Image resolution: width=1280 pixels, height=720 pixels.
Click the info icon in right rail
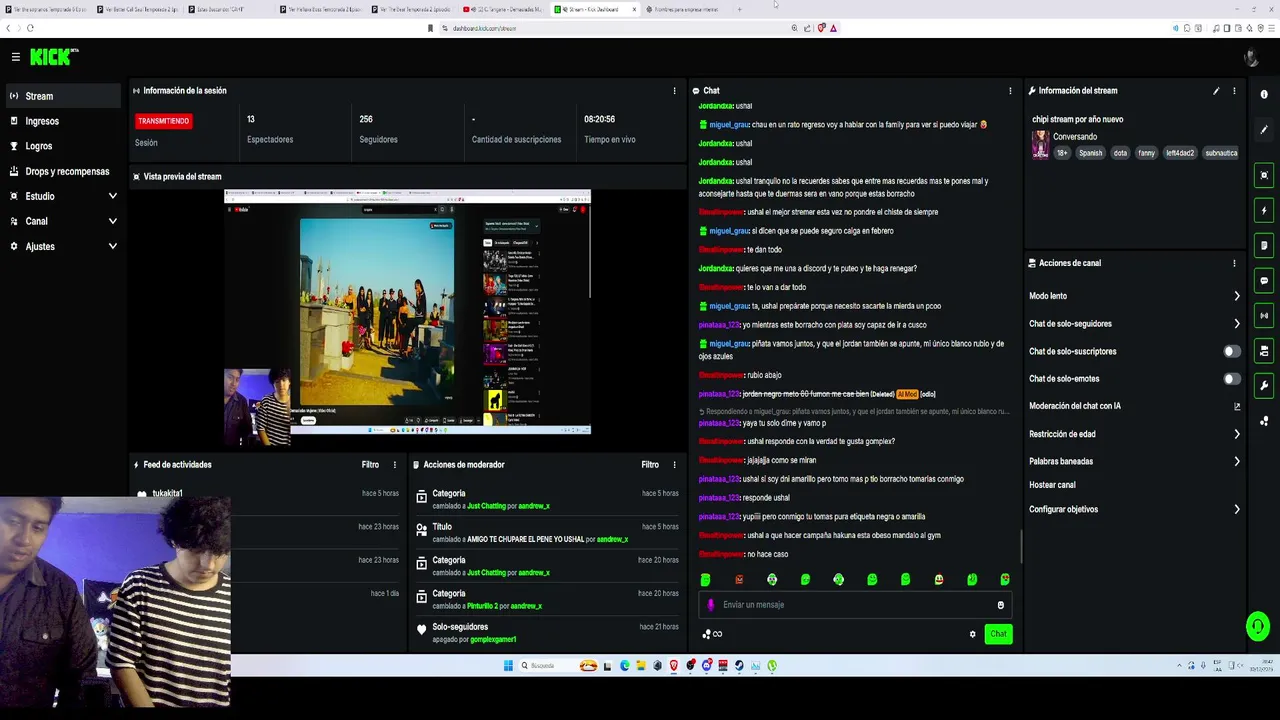click(x=1264, y=95)
